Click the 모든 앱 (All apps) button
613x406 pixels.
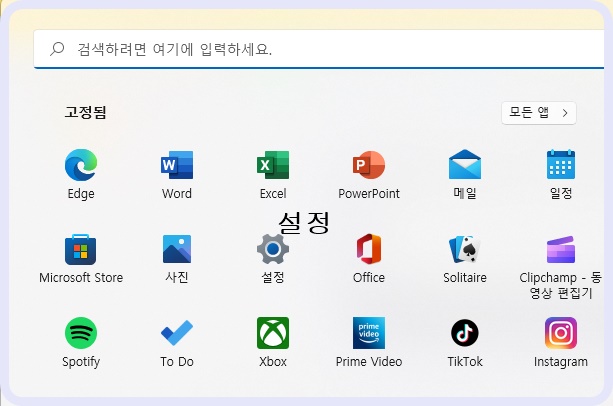tap(539, 113)
